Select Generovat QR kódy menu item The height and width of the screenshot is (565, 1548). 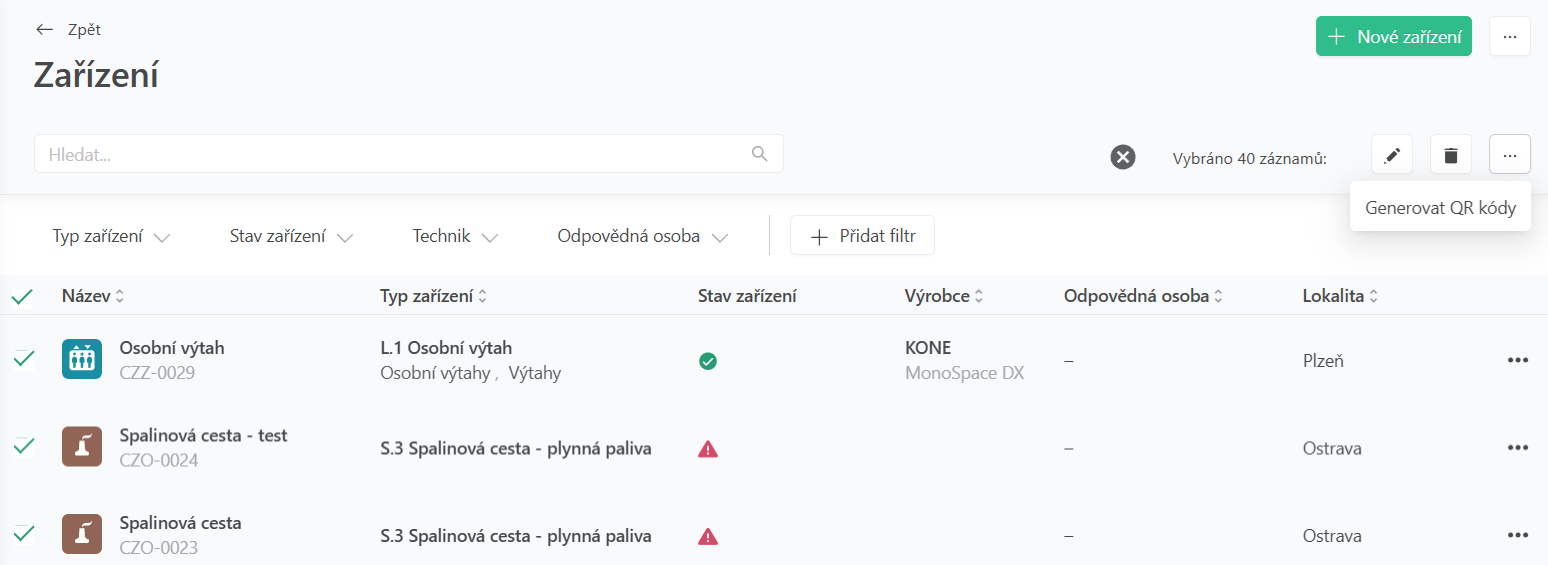click(x=1440, y=208)
